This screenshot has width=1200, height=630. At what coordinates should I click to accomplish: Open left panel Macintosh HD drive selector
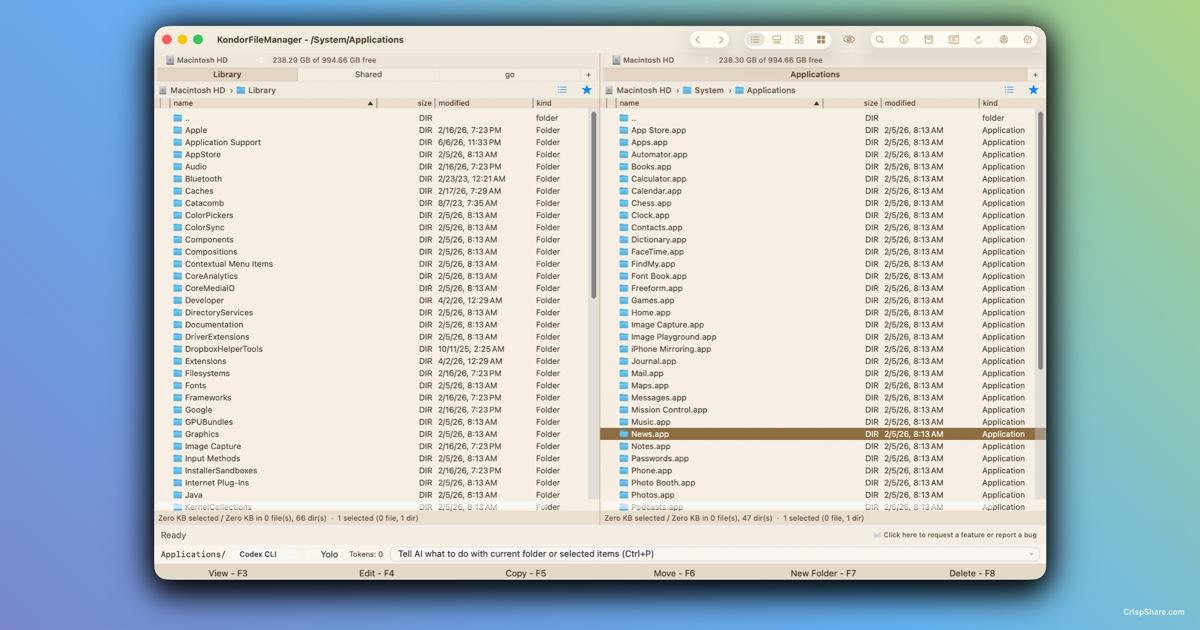click(212, 60)
